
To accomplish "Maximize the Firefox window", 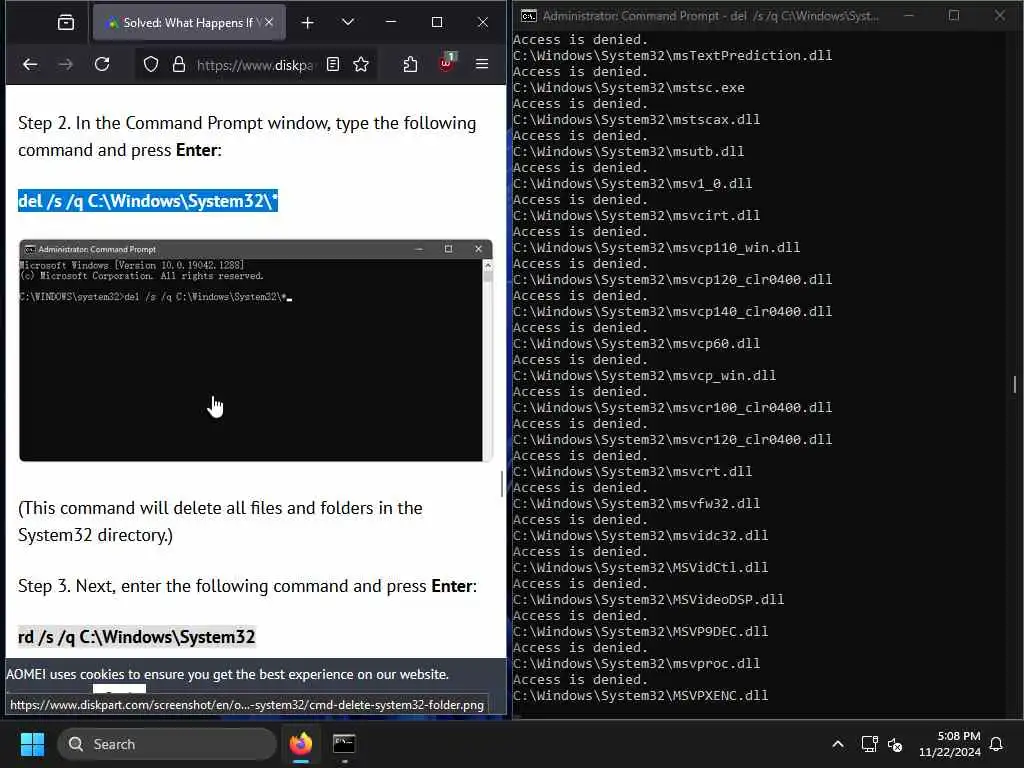I will click(x=437, y=22).
